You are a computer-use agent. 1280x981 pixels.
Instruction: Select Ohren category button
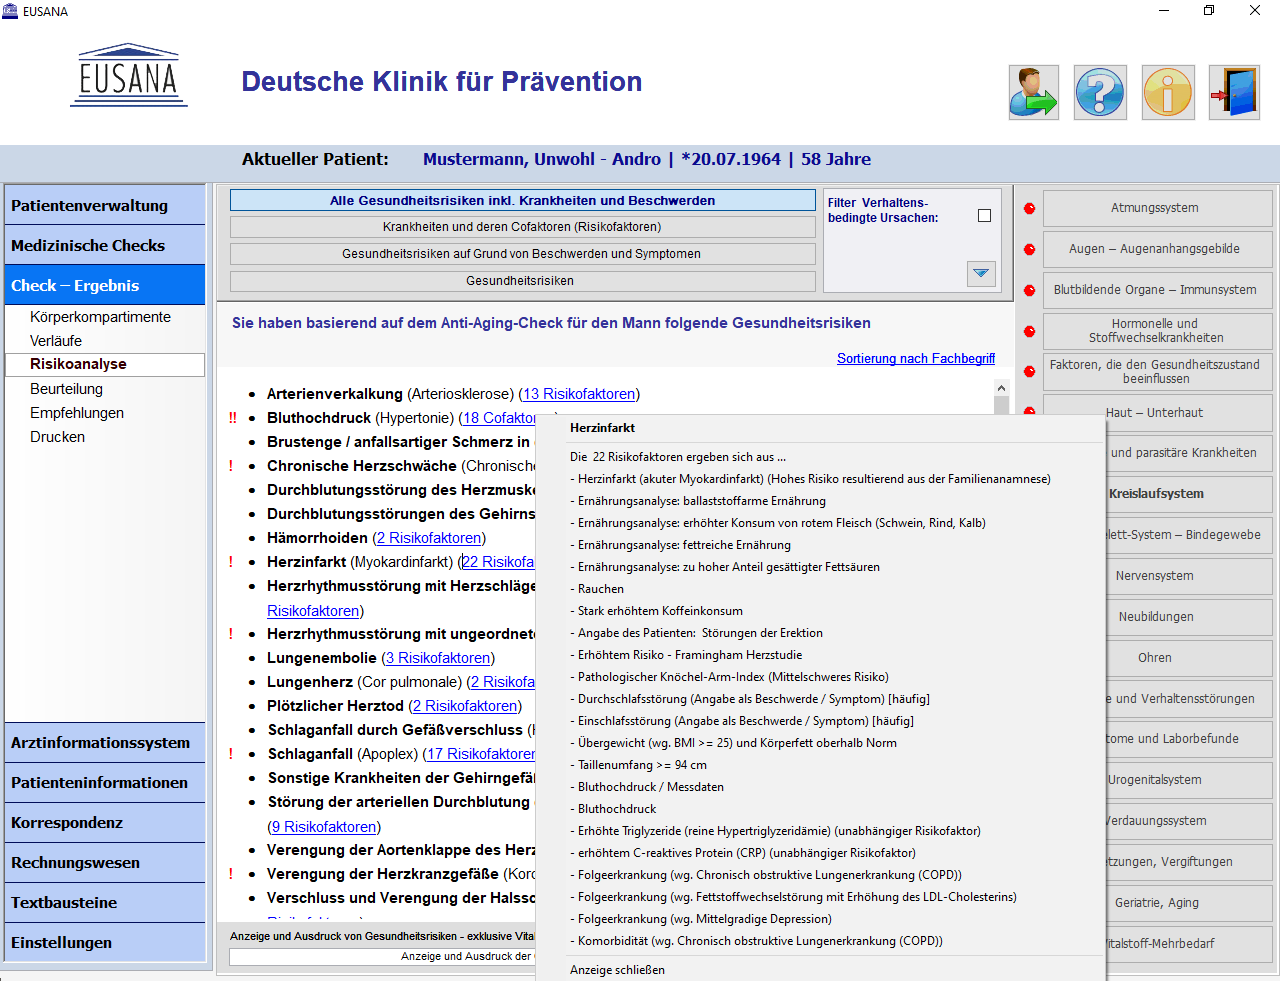pos(1188,658)
